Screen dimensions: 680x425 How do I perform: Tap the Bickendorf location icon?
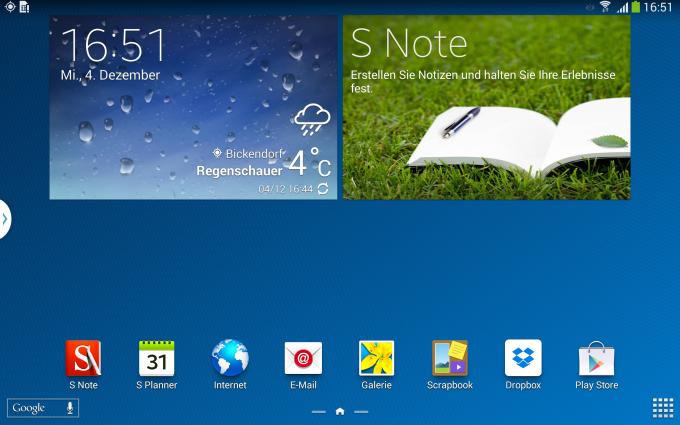217,153
